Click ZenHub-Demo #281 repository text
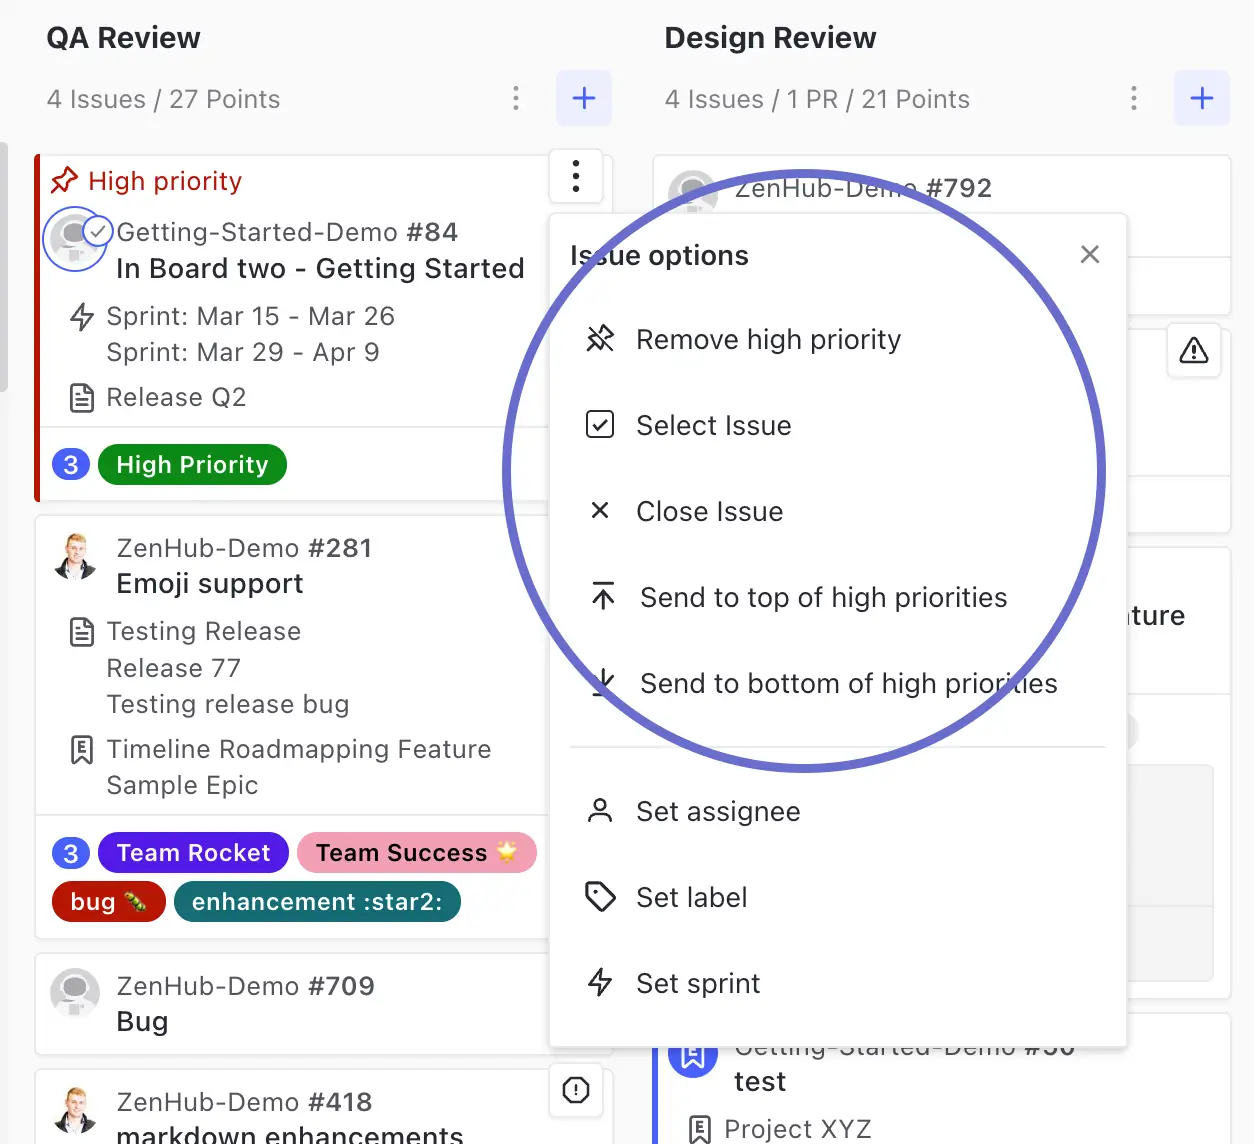Viewport: 1254px width, 1144px height. [244, 548]
